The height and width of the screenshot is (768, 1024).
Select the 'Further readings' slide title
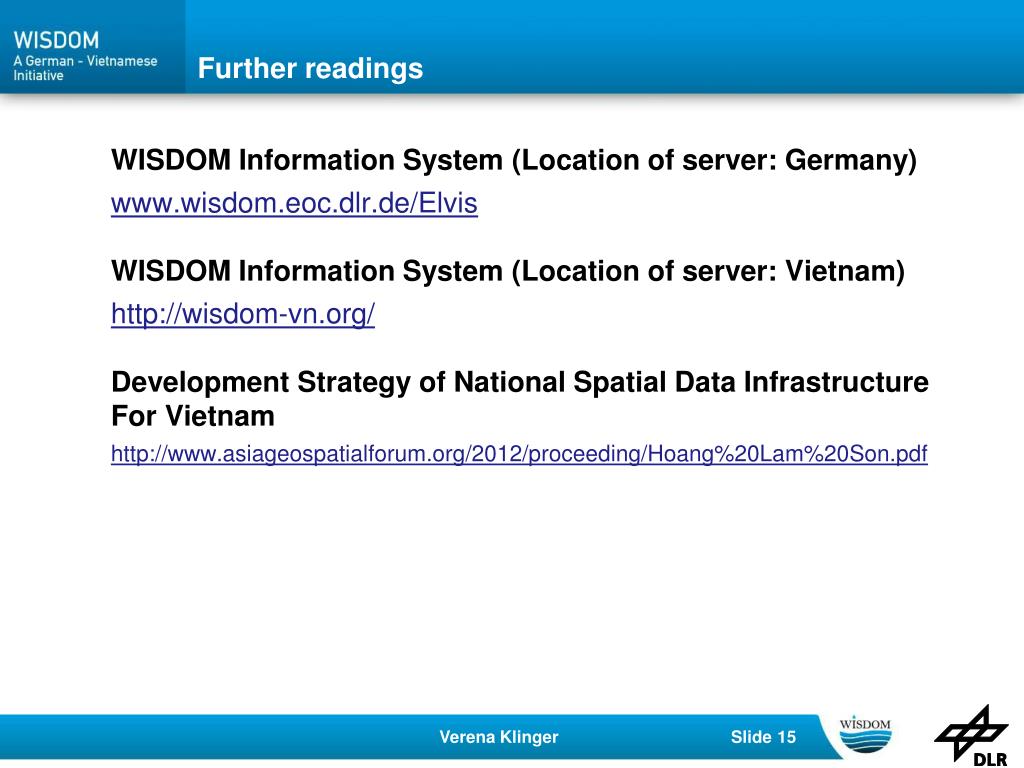[310, 68]
